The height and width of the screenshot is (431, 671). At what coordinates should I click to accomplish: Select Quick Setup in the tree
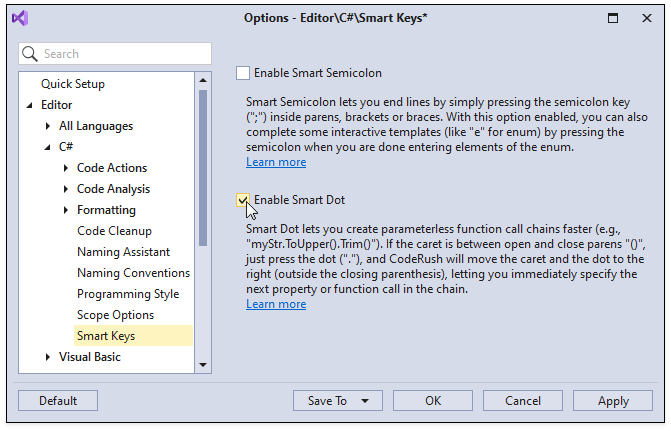tap(73, 84)
